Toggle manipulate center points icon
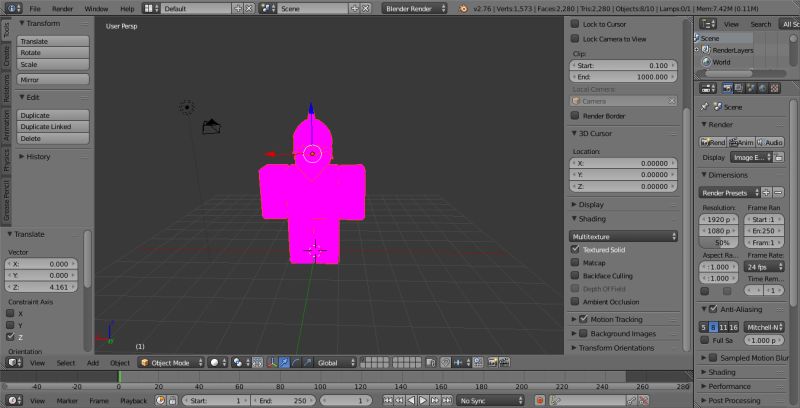 pyautogui.click(x=258, y=363)
